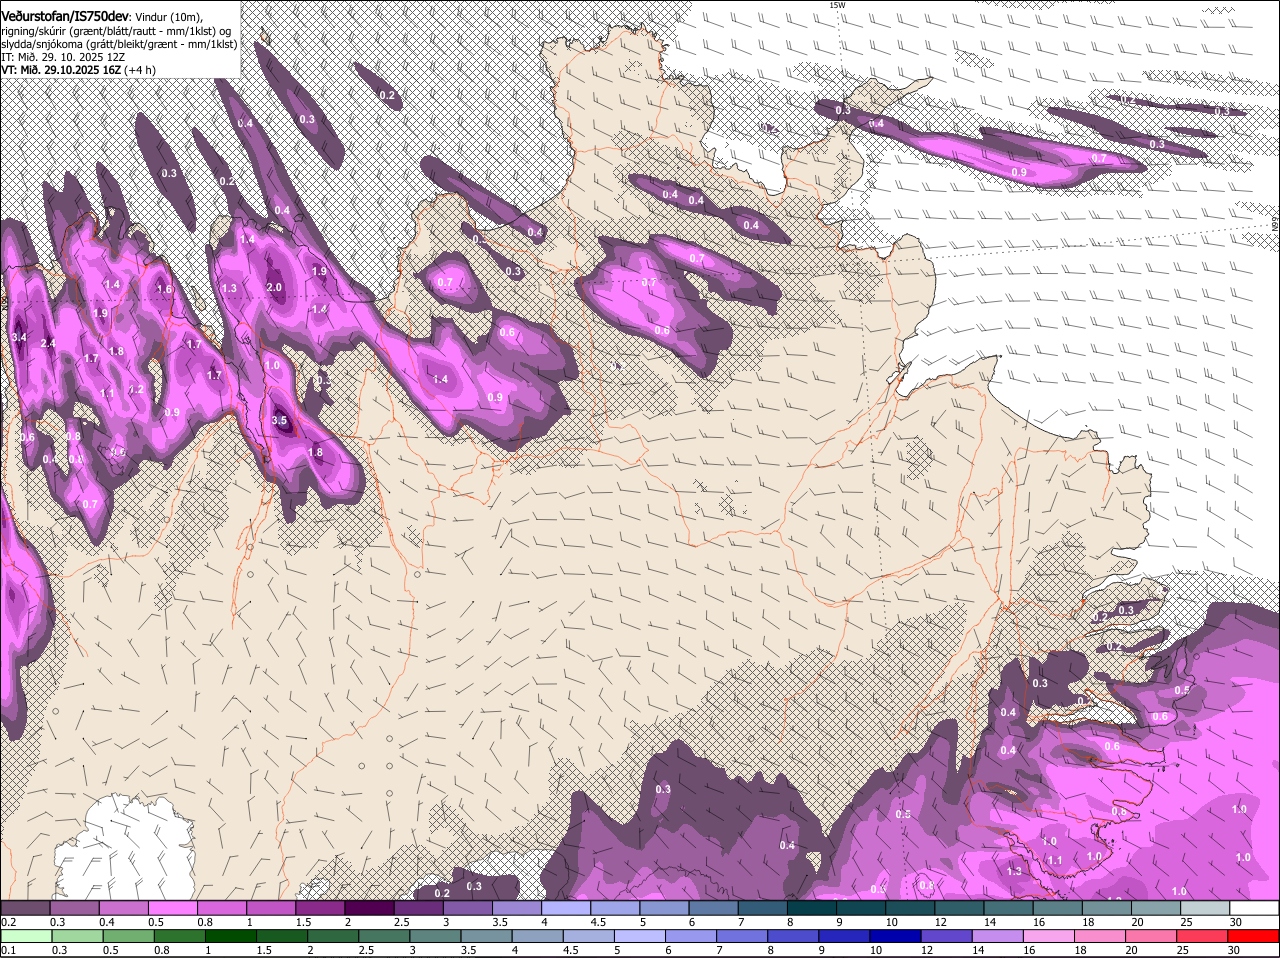This screenshot has height=958, width=1280.
Task: Pick the bright pink 0.5–0.8 swatch, top legend row
Action: click(172, 908)
